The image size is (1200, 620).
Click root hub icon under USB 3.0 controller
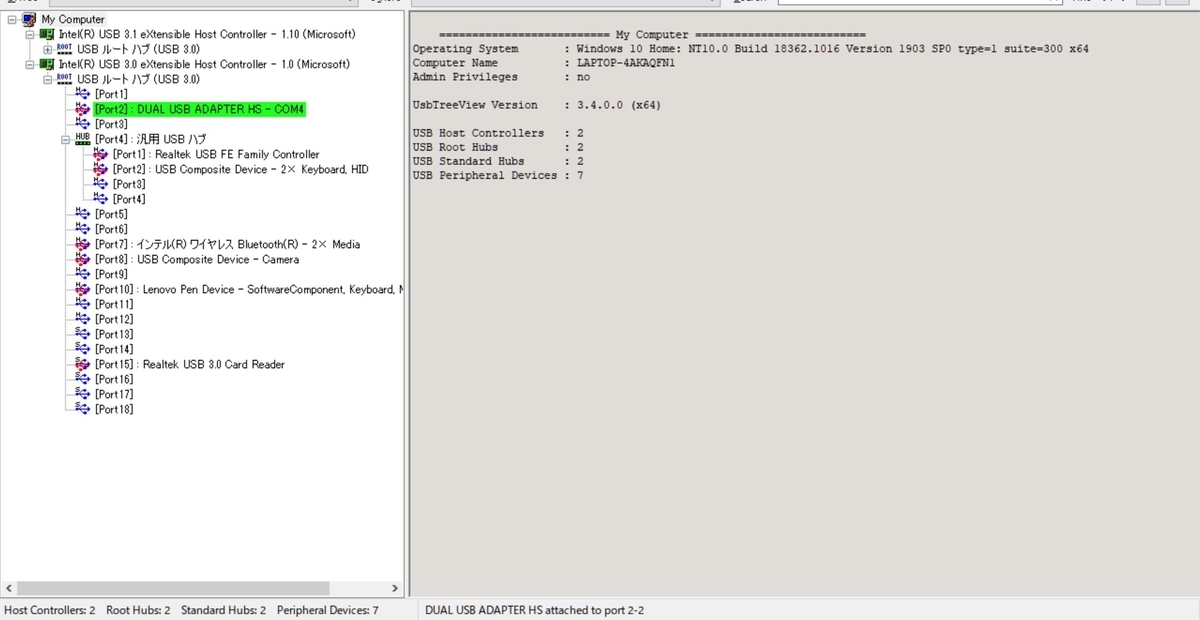(65, 79)
